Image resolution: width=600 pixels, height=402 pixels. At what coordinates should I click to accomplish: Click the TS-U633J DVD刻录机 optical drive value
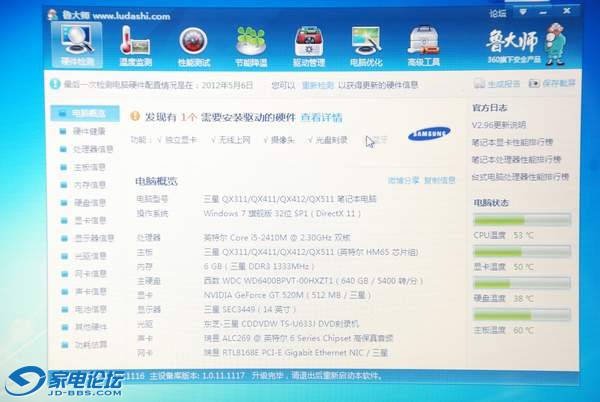281,324
